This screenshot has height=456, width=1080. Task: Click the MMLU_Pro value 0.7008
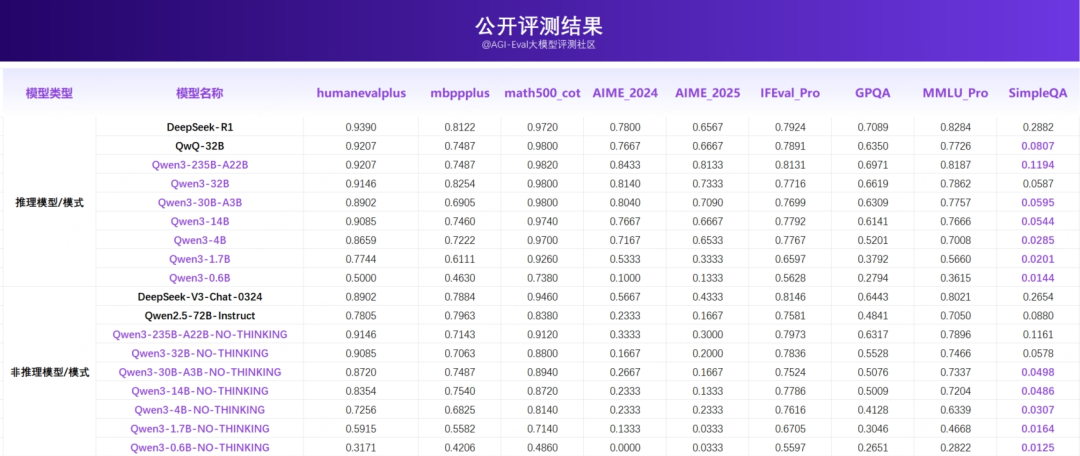point(955,240)
